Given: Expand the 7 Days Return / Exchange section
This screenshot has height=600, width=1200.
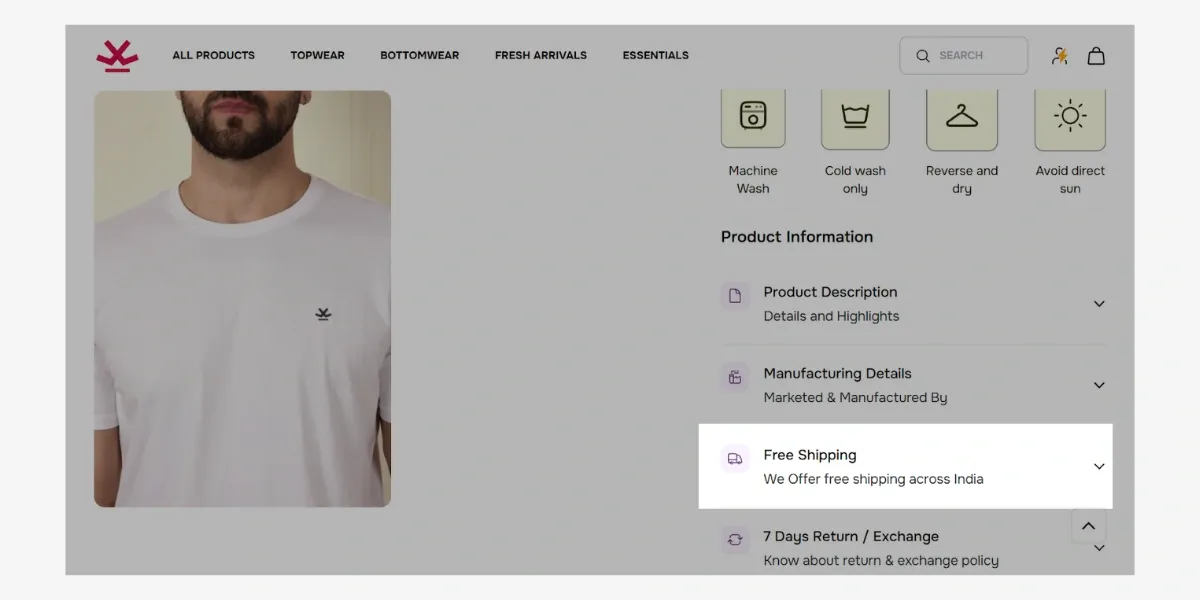Looking at the screenshot, I should tap(1099, 548).
